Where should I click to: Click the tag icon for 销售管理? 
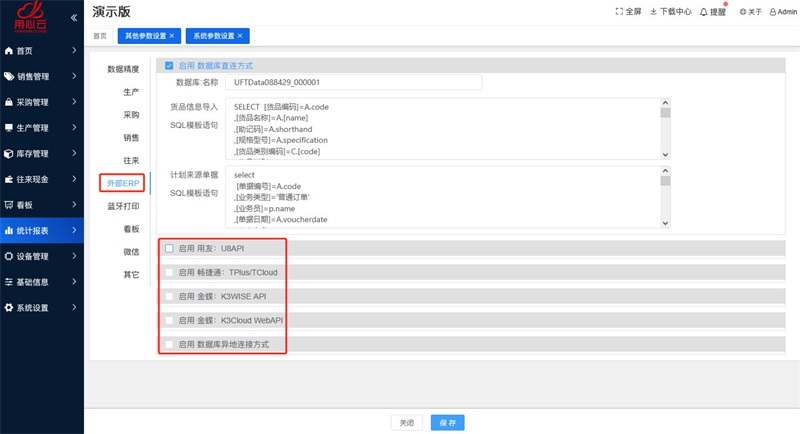9,76
